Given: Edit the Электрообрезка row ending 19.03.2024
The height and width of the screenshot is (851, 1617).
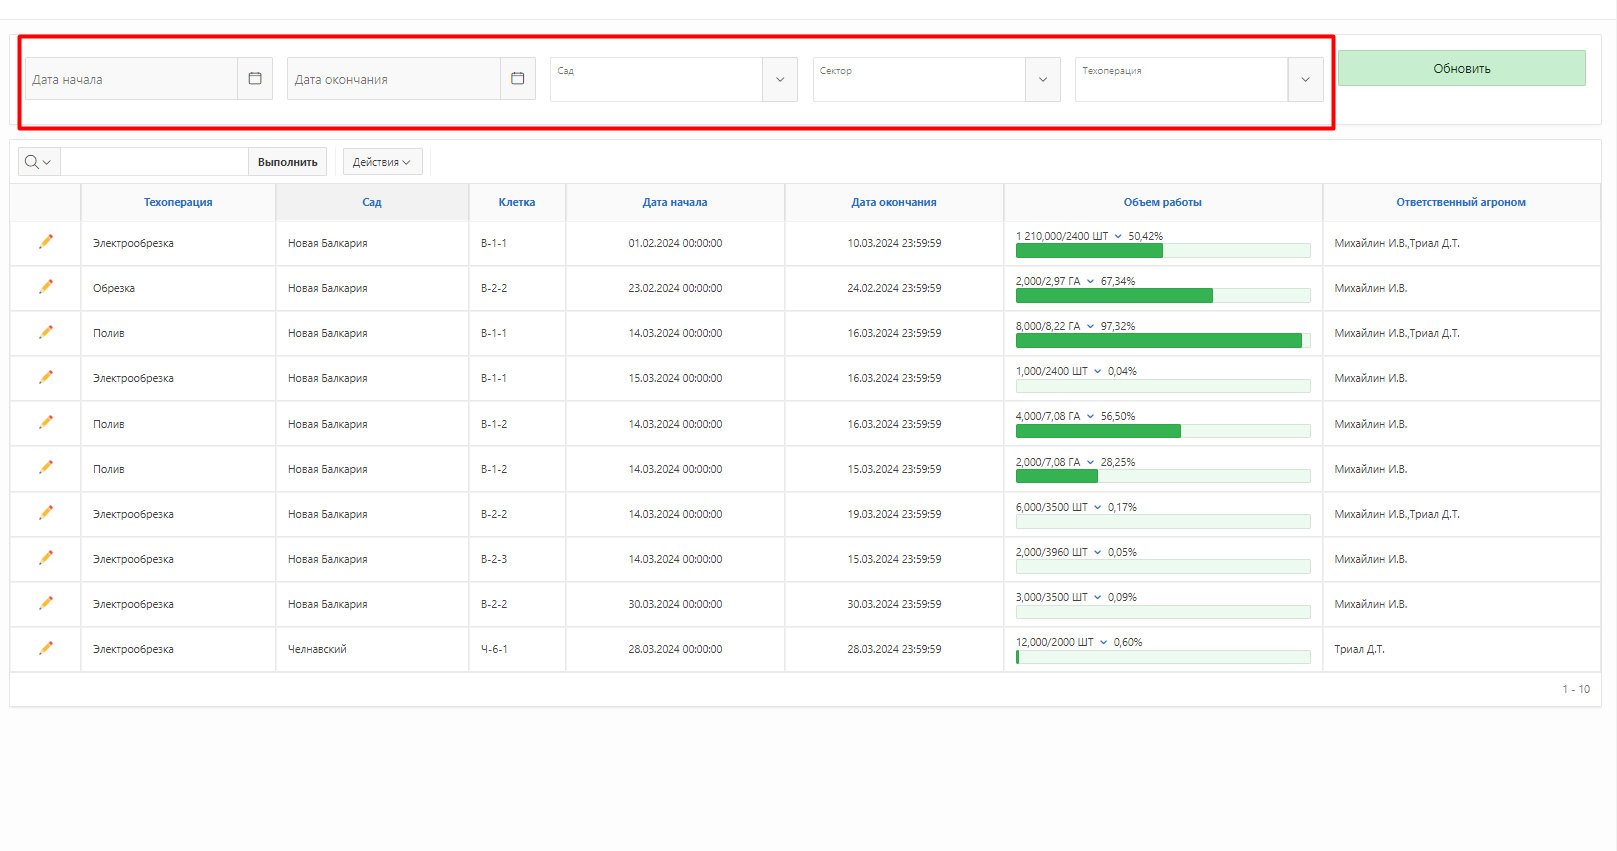Looking at the screenshot, I should [x=46, y=513].
